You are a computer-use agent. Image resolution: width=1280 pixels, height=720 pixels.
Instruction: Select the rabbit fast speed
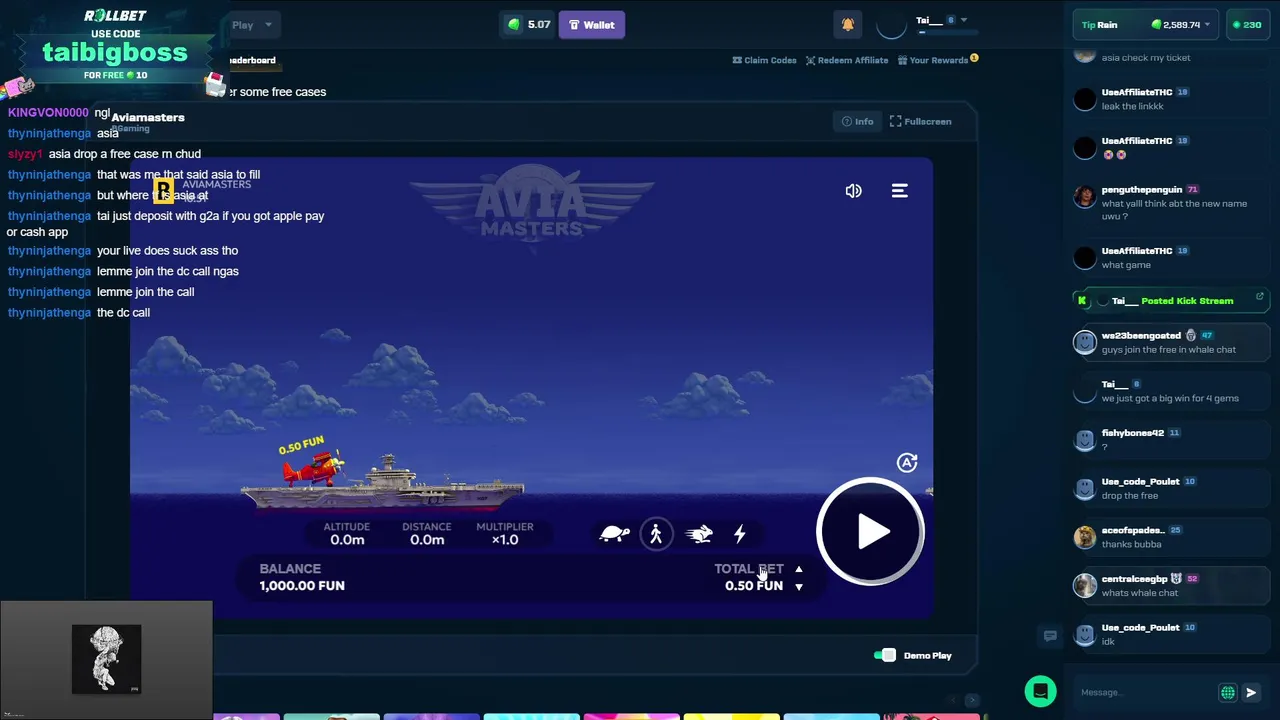699,534
